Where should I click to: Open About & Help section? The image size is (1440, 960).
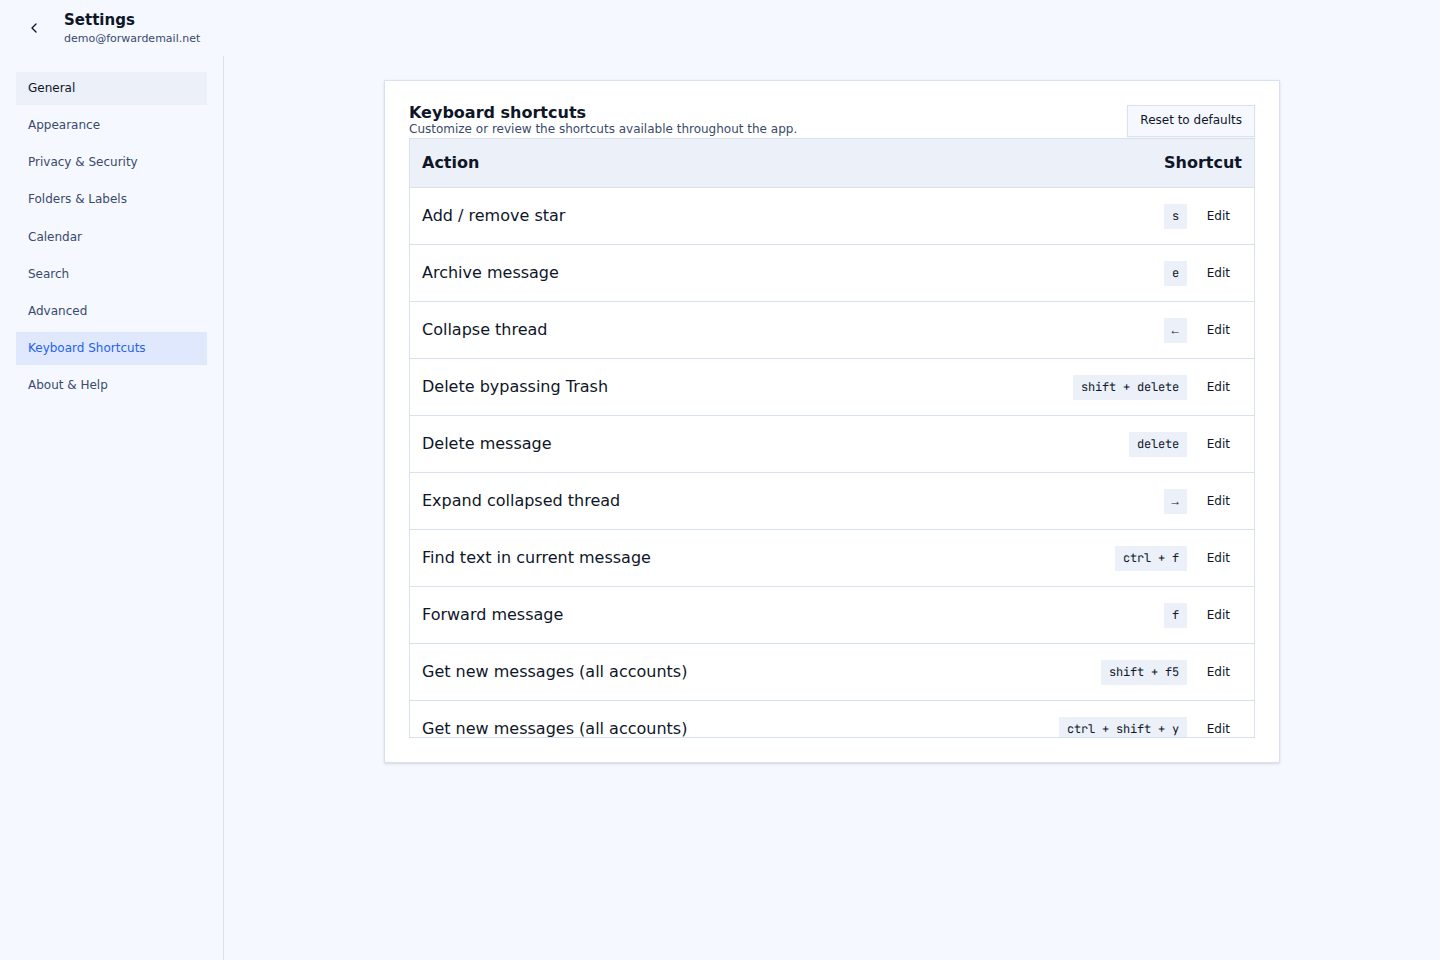click(x=111, y=385)
